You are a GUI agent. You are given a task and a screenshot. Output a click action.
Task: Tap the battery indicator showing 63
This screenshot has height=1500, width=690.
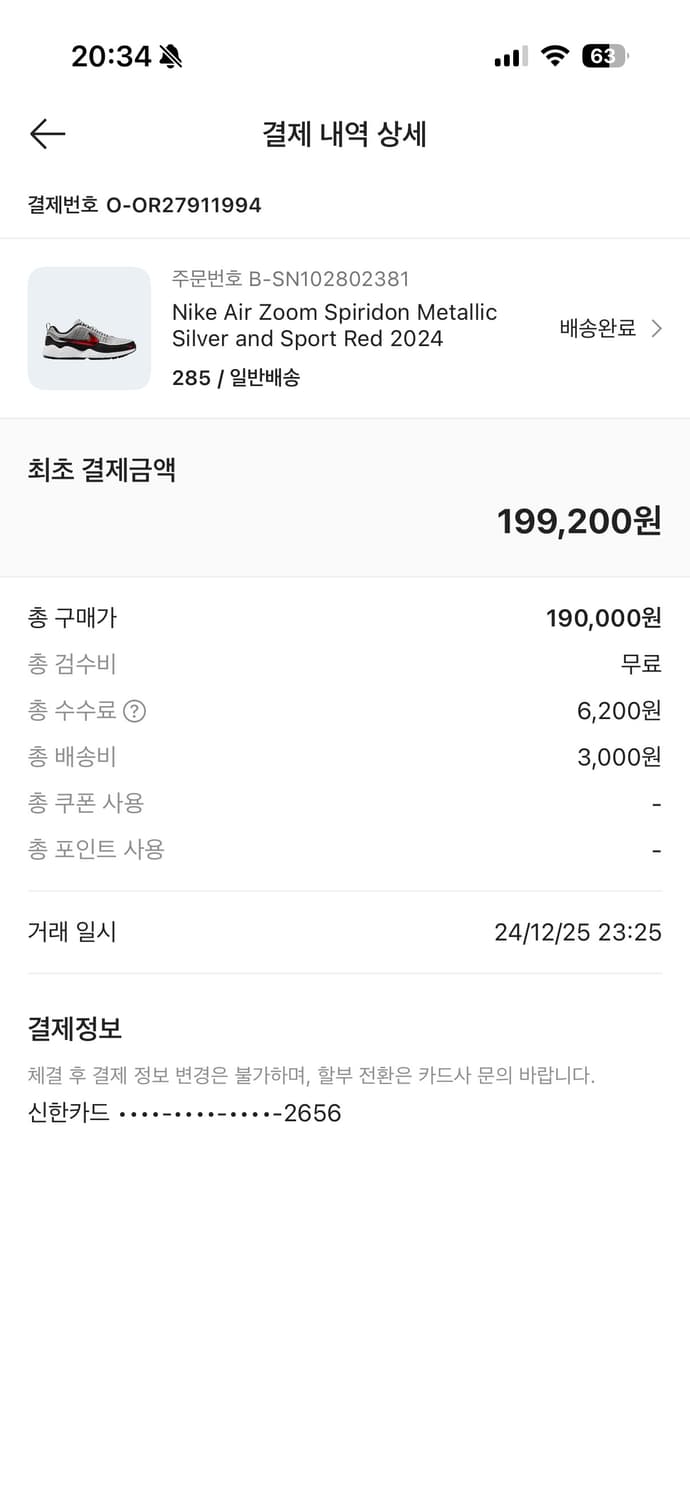[607, 57]
